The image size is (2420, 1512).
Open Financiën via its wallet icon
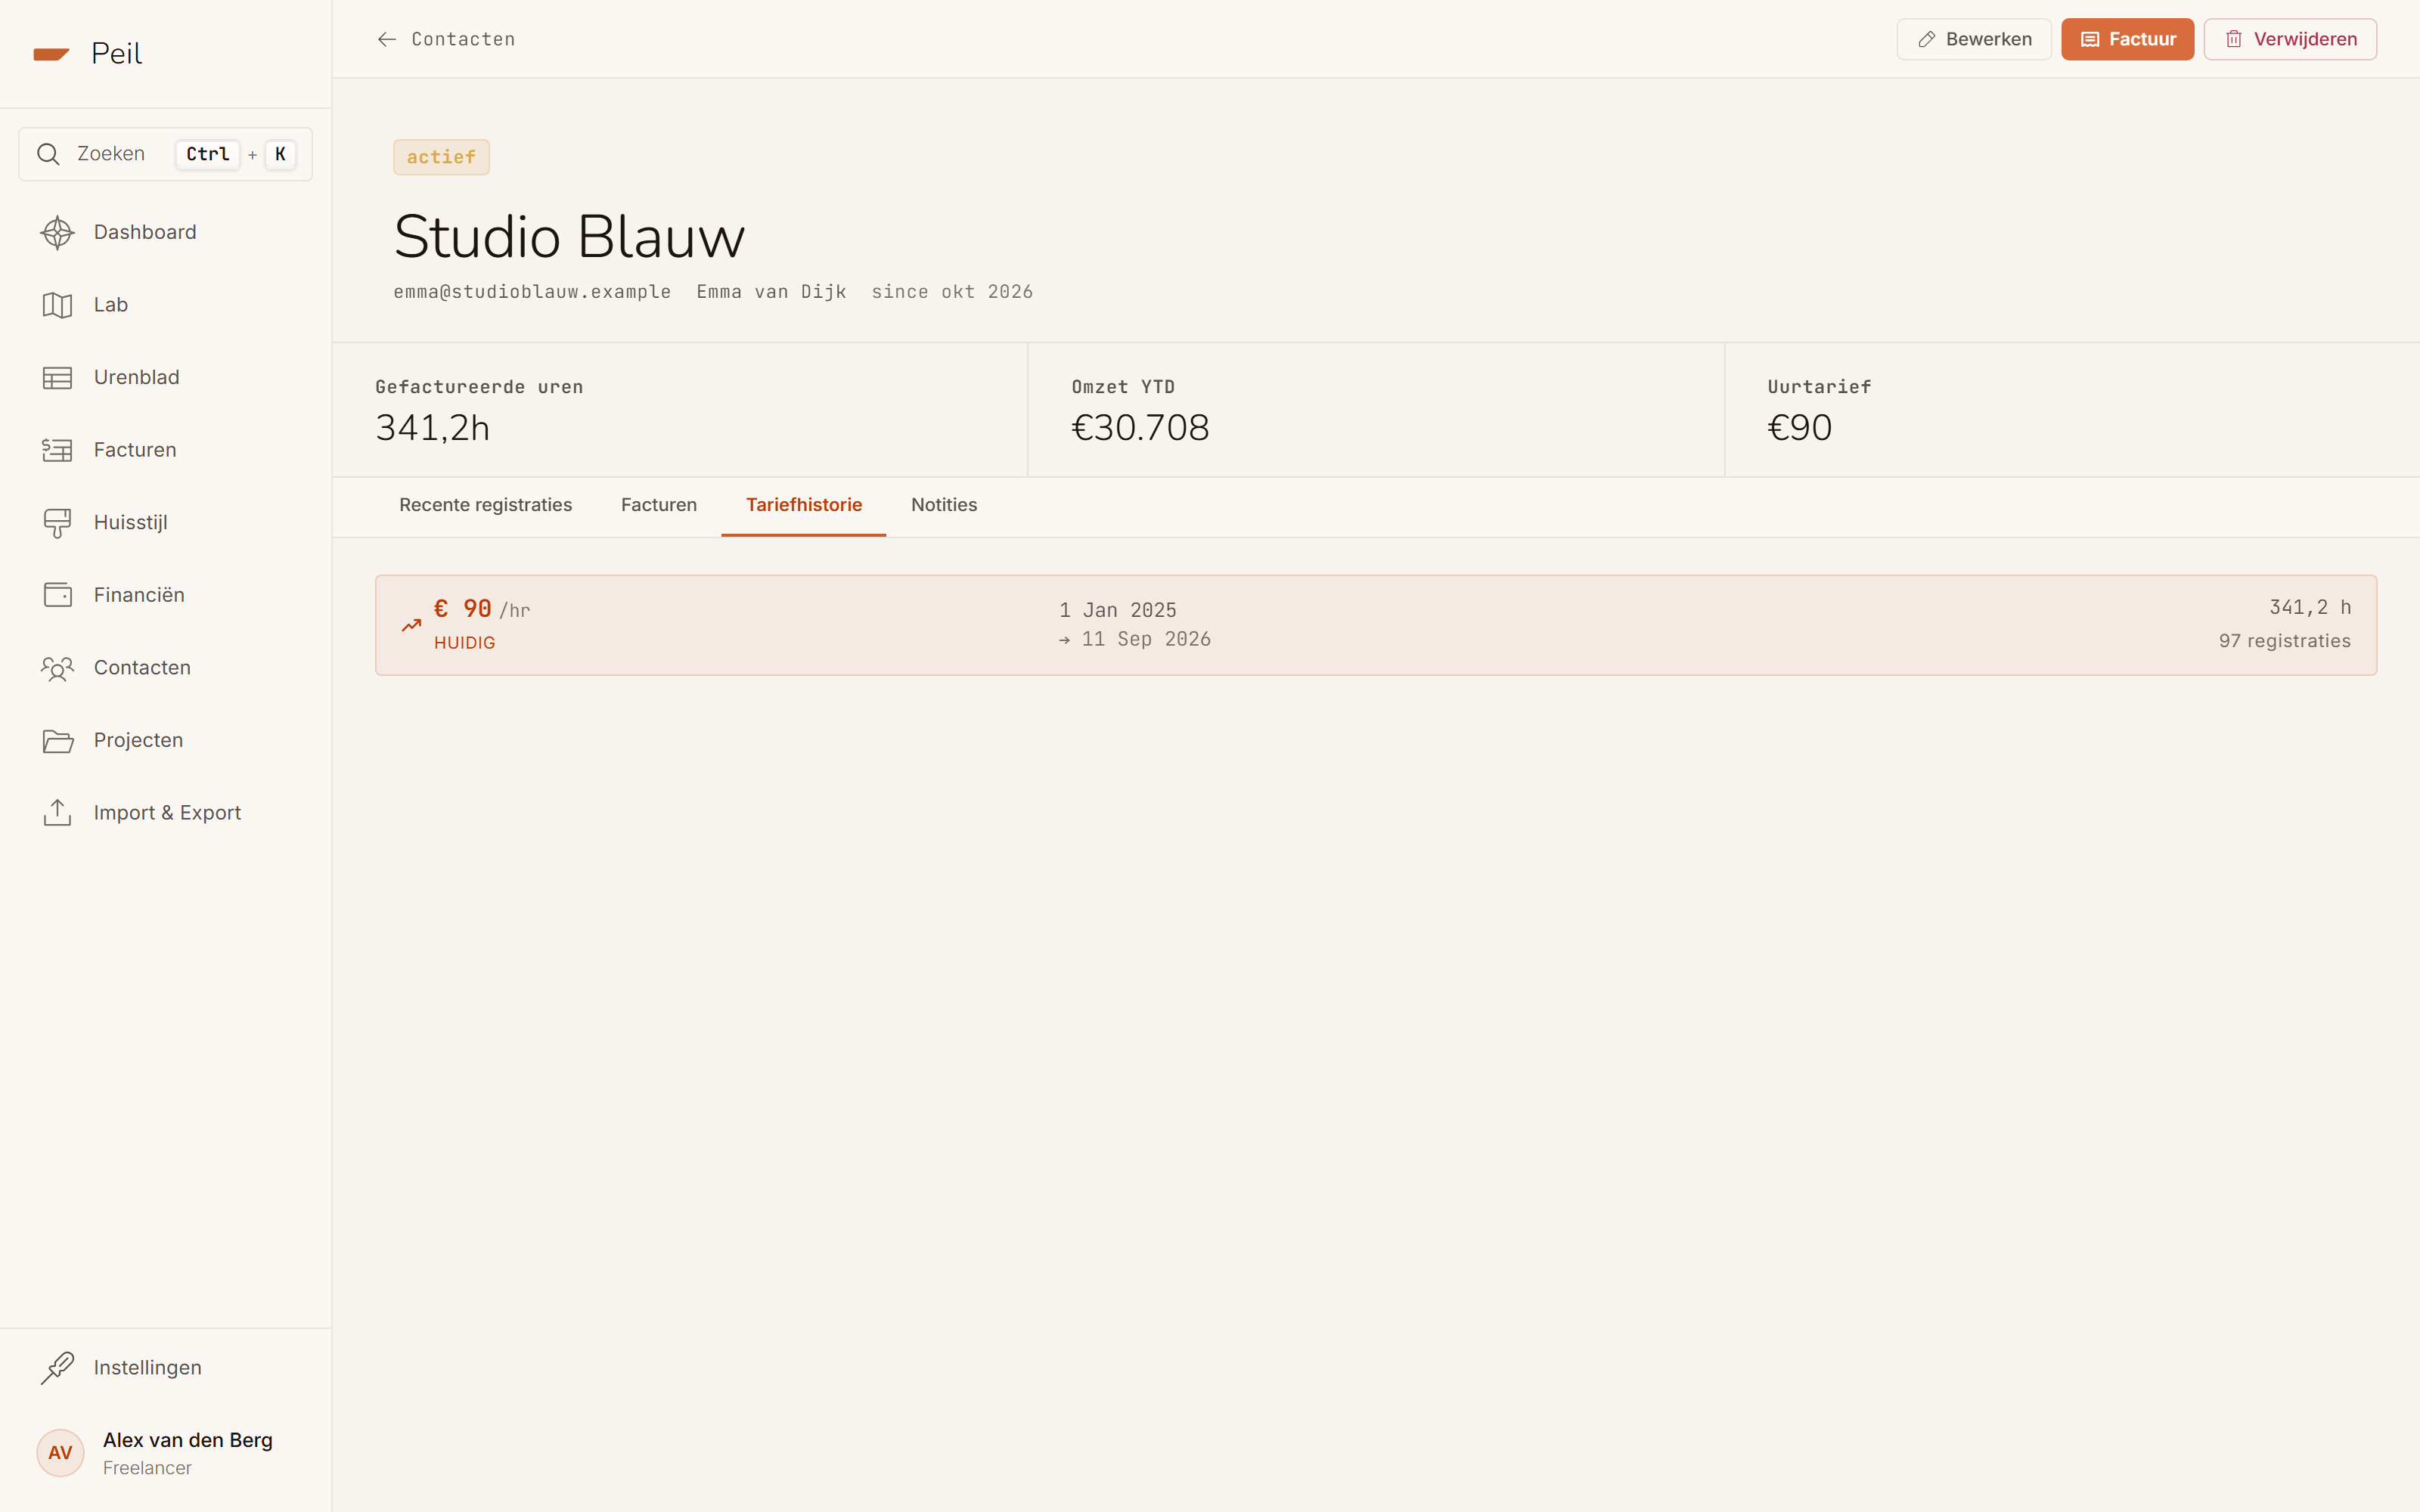(57, 595)
